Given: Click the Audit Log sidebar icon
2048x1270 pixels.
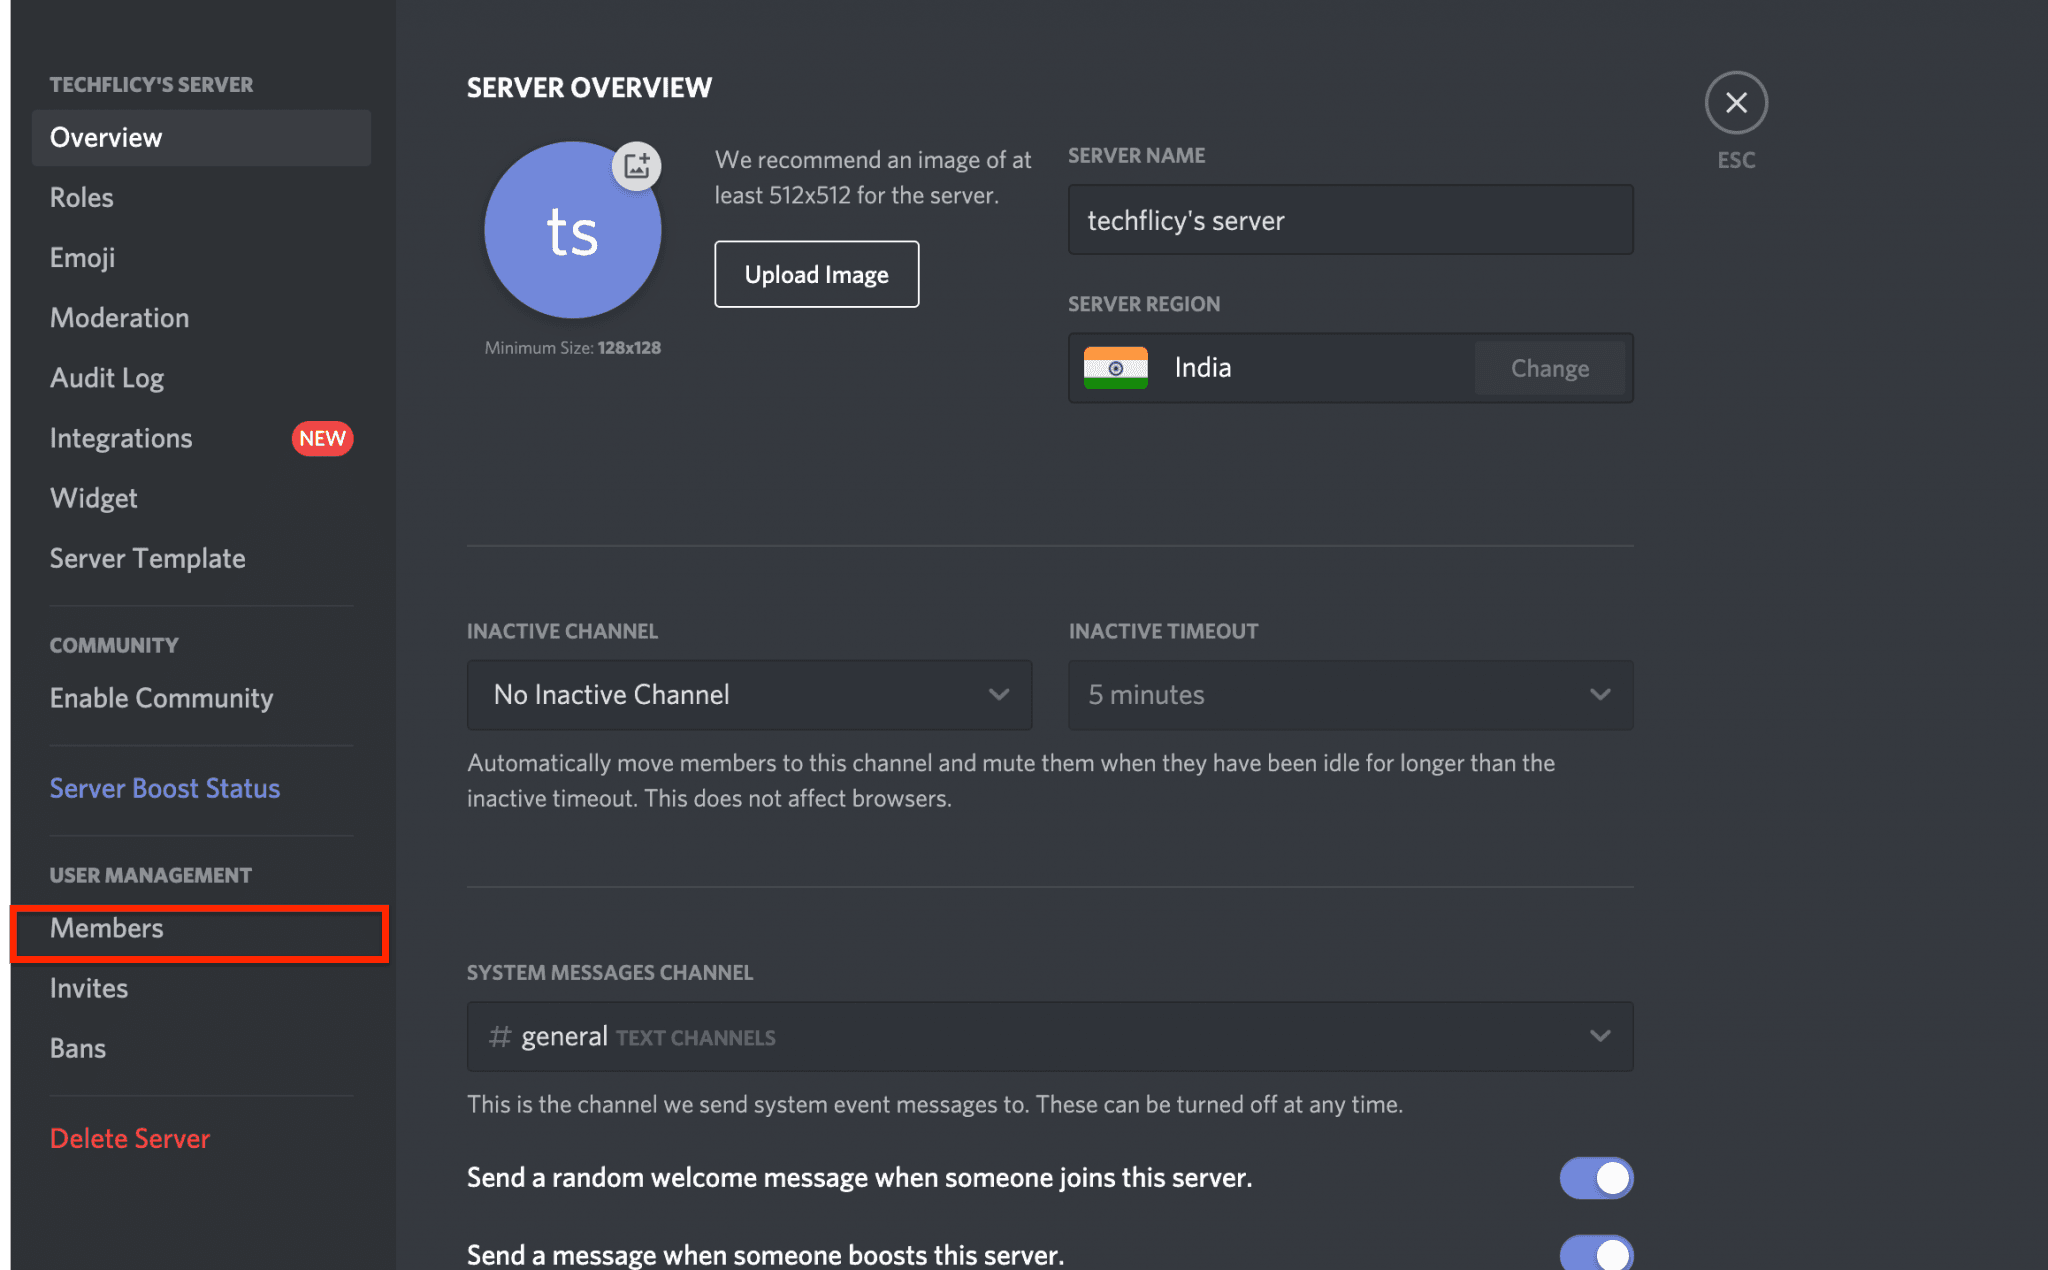Looking at the screenshot, I should (x=107, y=376).
